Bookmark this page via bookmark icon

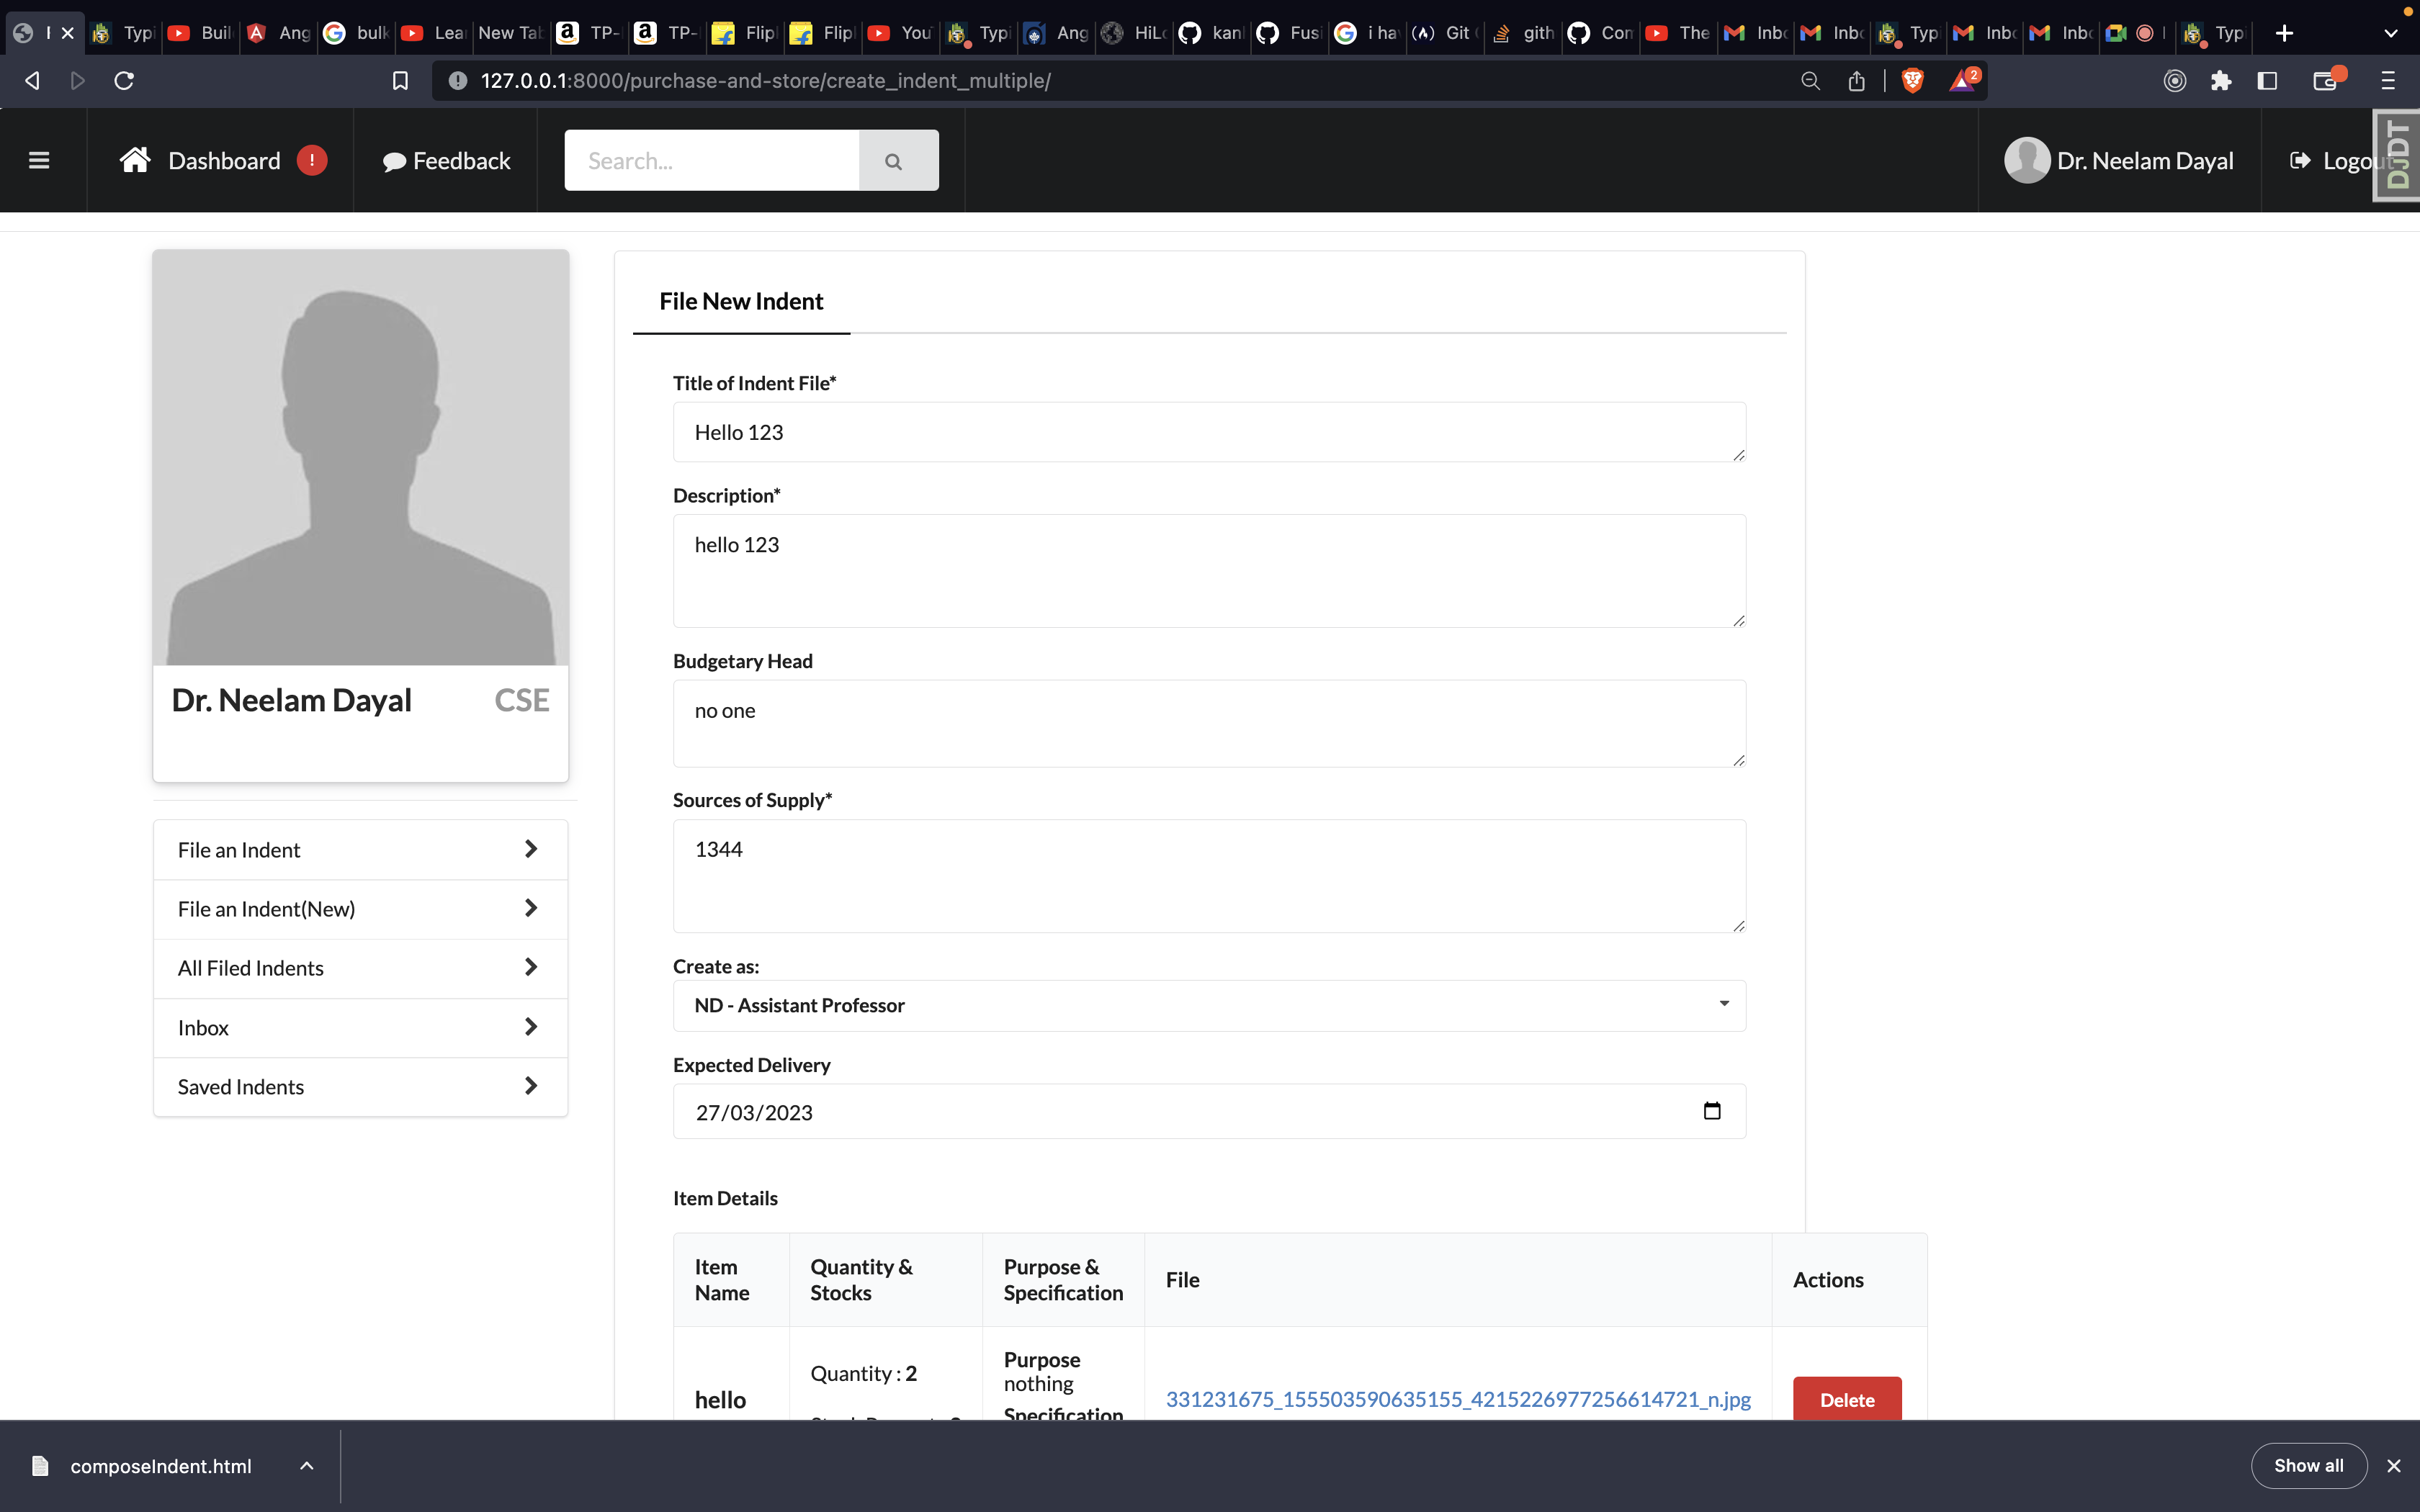[x=400, y=80]
